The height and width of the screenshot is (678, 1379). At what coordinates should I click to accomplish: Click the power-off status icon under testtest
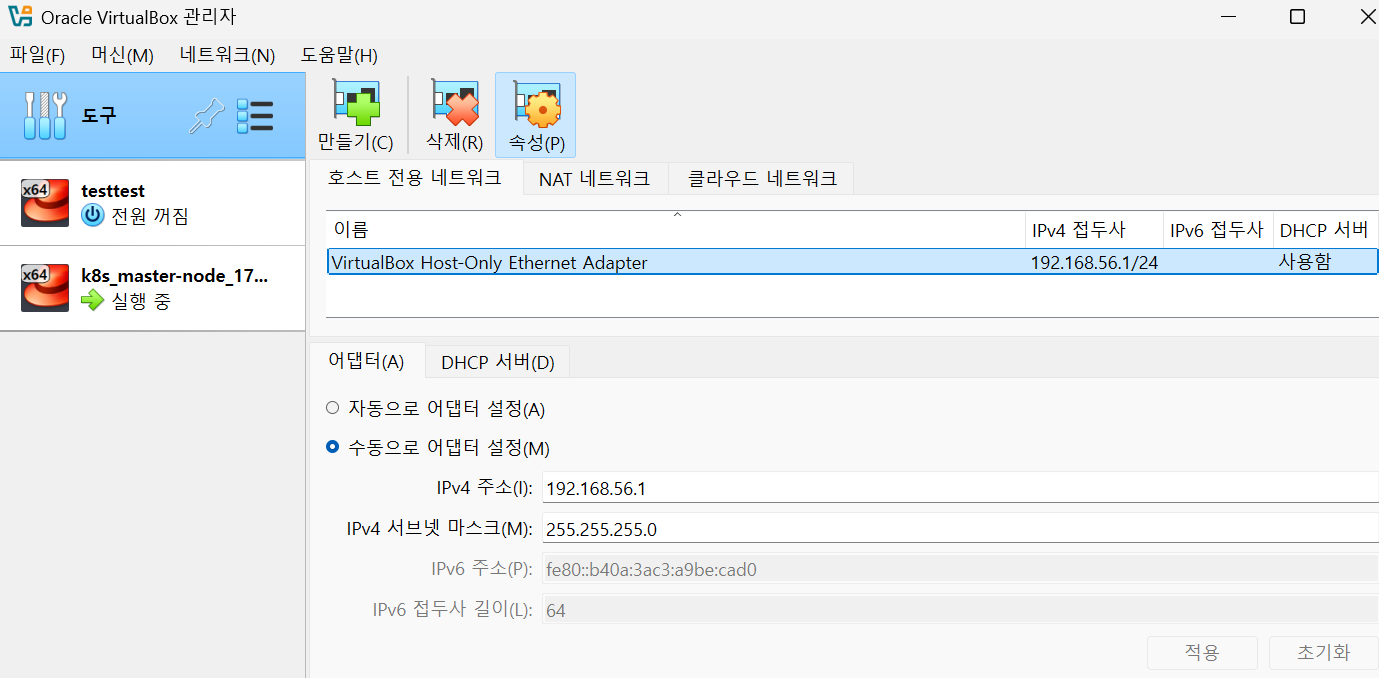[93, 215]
